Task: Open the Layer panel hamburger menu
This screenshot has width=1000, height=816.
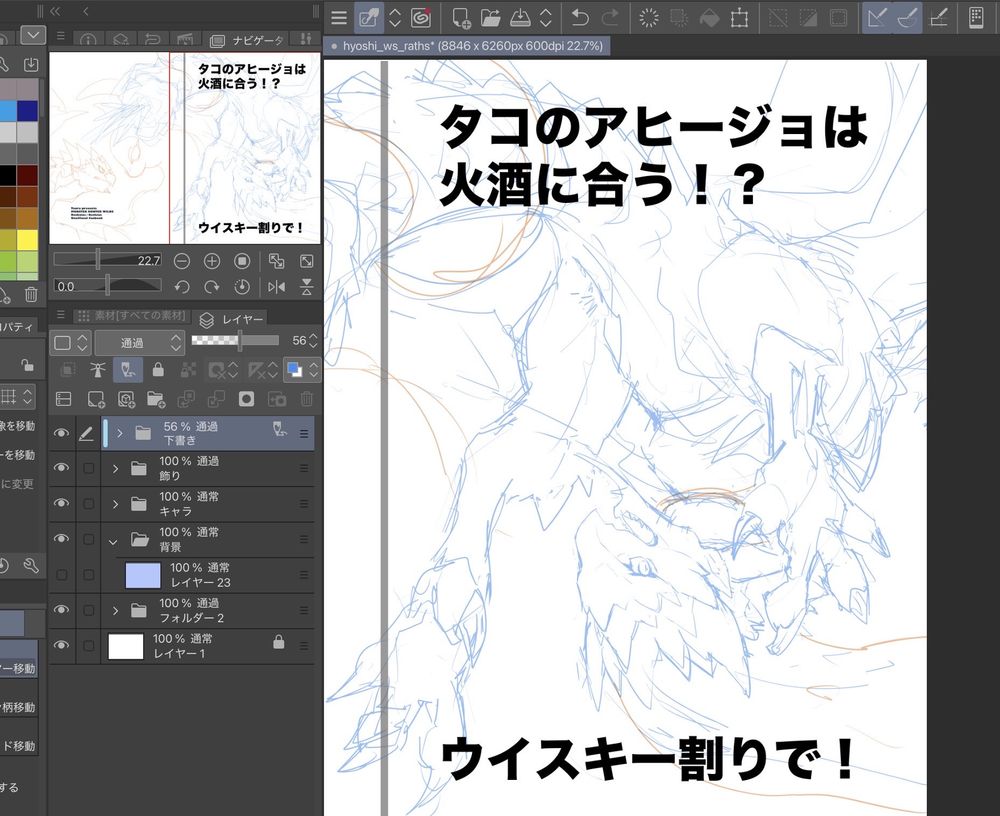Action: pos(61,315)
